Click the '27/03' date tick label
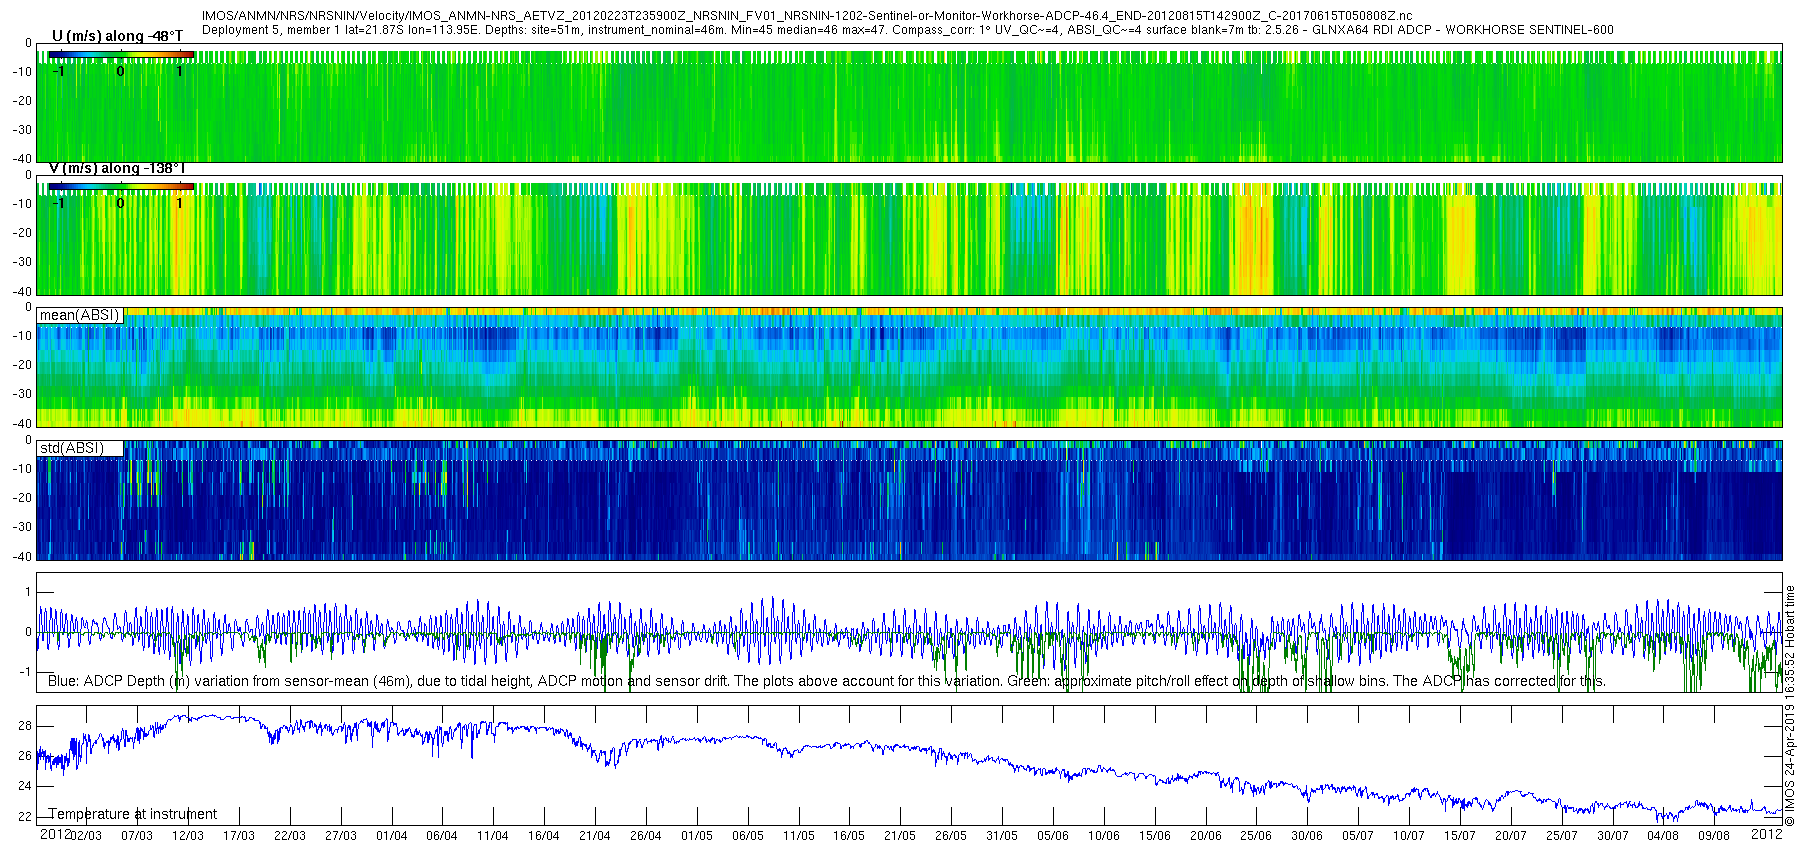Viewport: 1800px width, 850px height. (341, 836)
